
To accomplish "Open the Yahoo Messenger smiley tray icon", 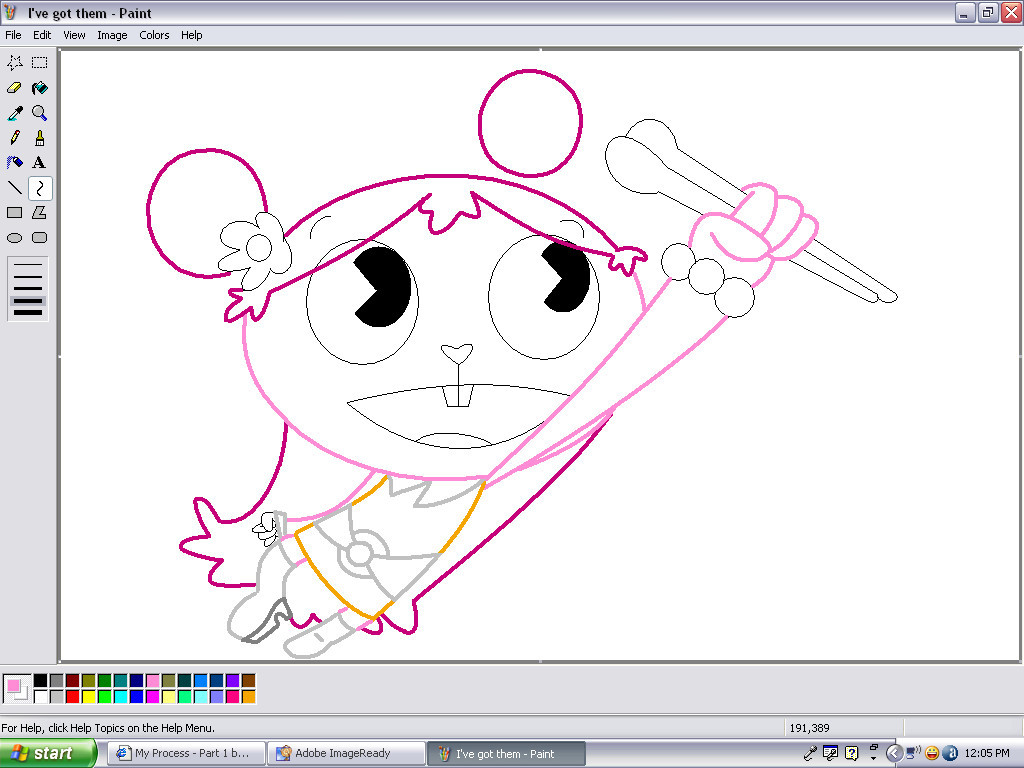I will pyautogui.click(x=932, y=753).
